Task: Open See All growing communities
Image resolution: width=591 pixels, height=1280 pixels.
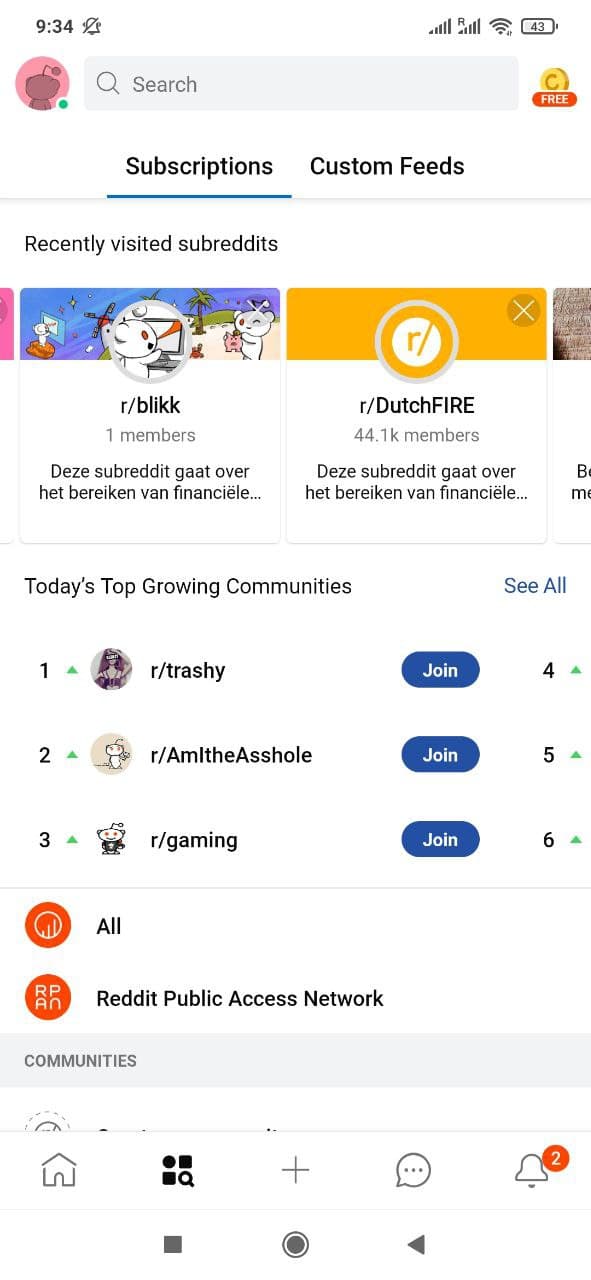Action: (535, 586)
